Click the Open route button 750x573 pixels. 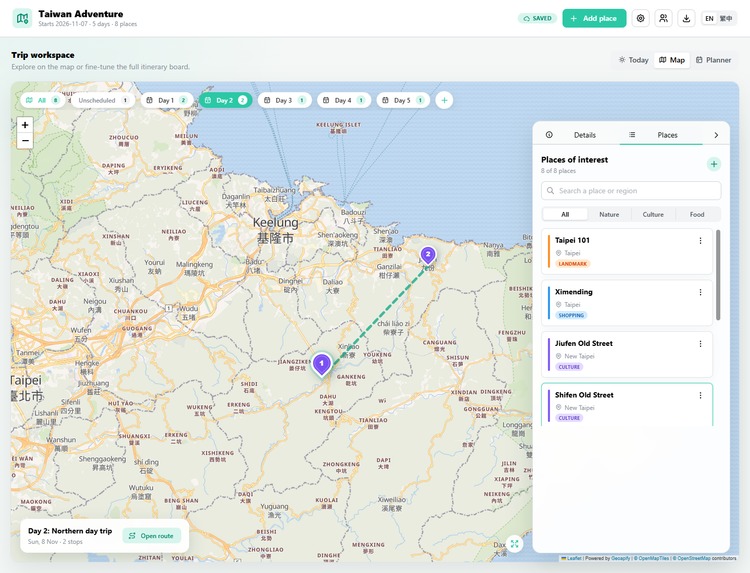152,536
